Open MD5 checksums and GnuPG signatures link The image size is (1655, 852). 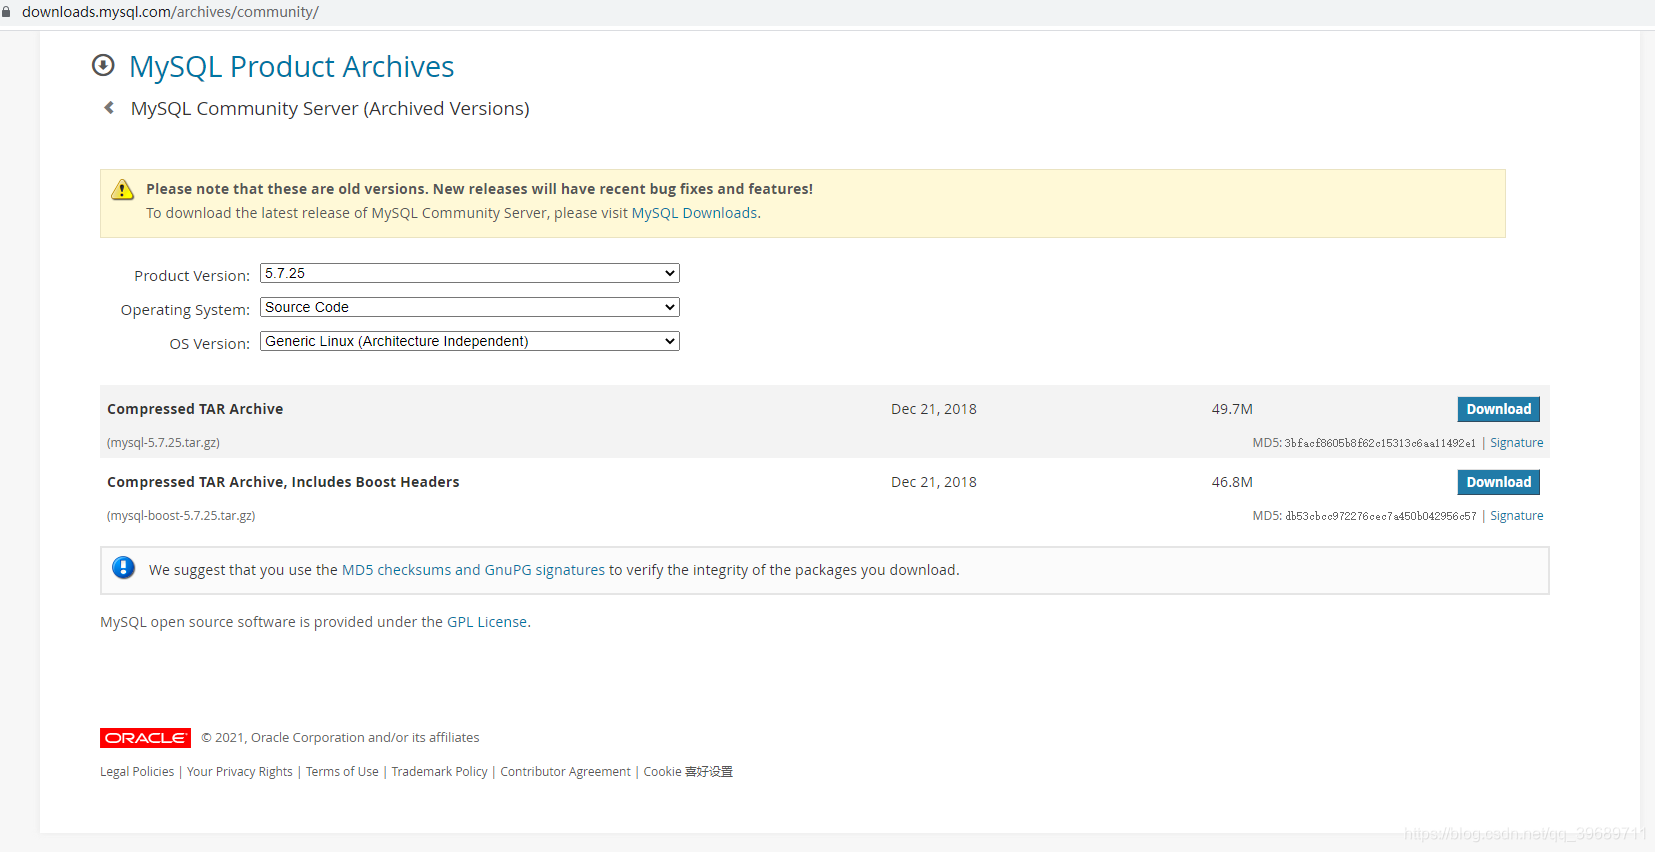coord(473,570)
